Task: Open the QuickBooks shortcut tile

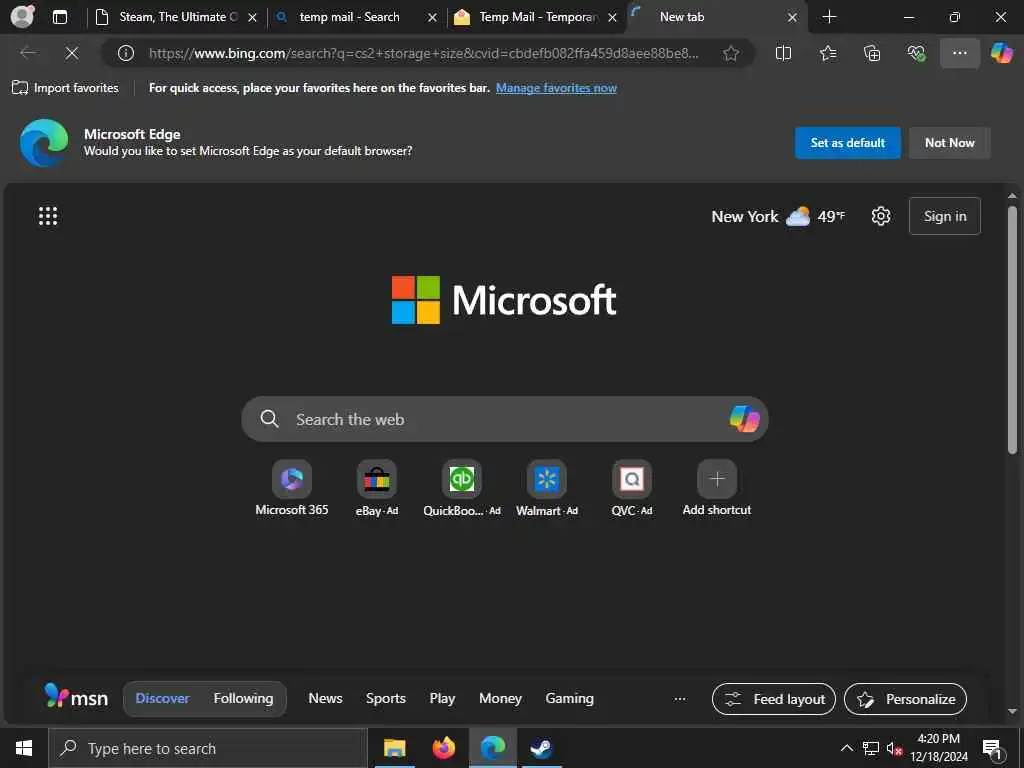Action: [462, 488]
